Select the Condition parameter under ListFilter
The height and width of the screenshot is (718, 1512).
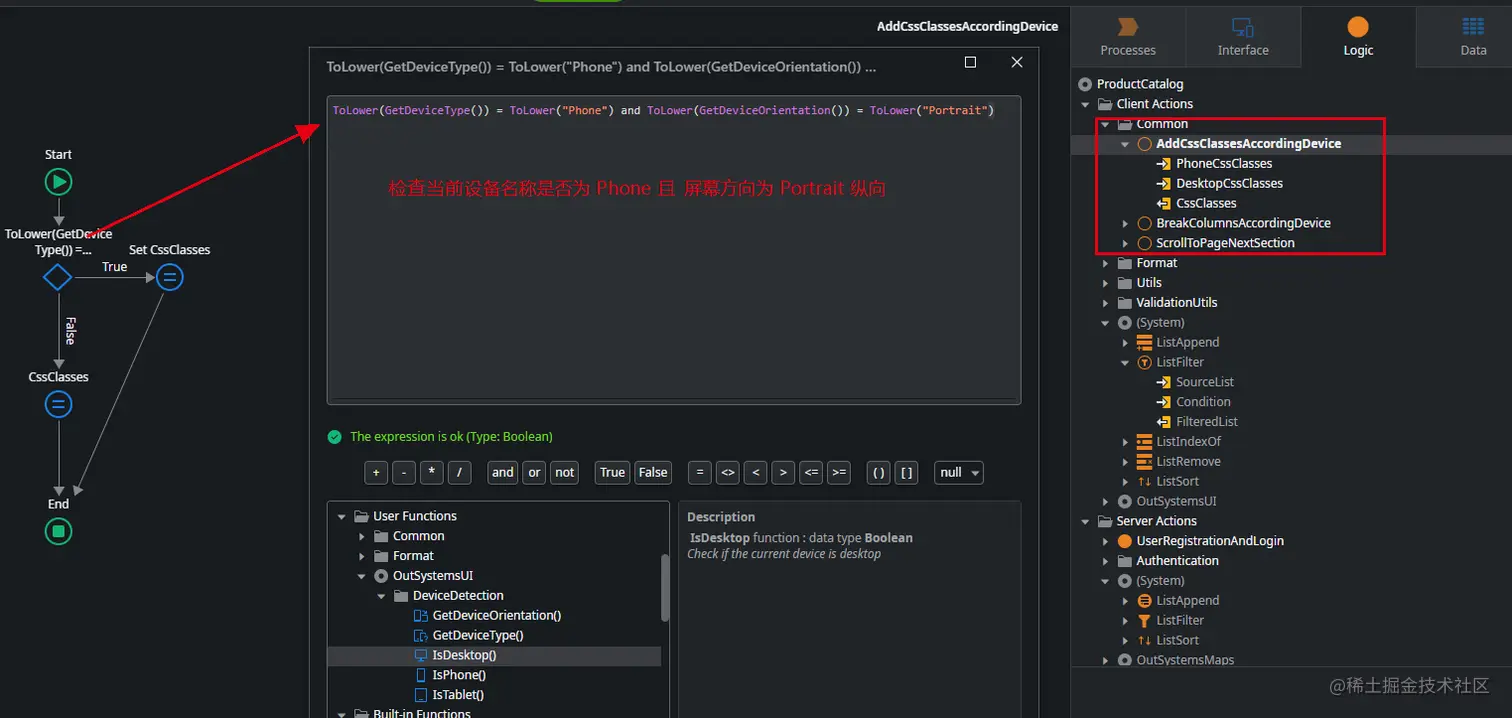pyautogui.click(x=1203, y=402)
